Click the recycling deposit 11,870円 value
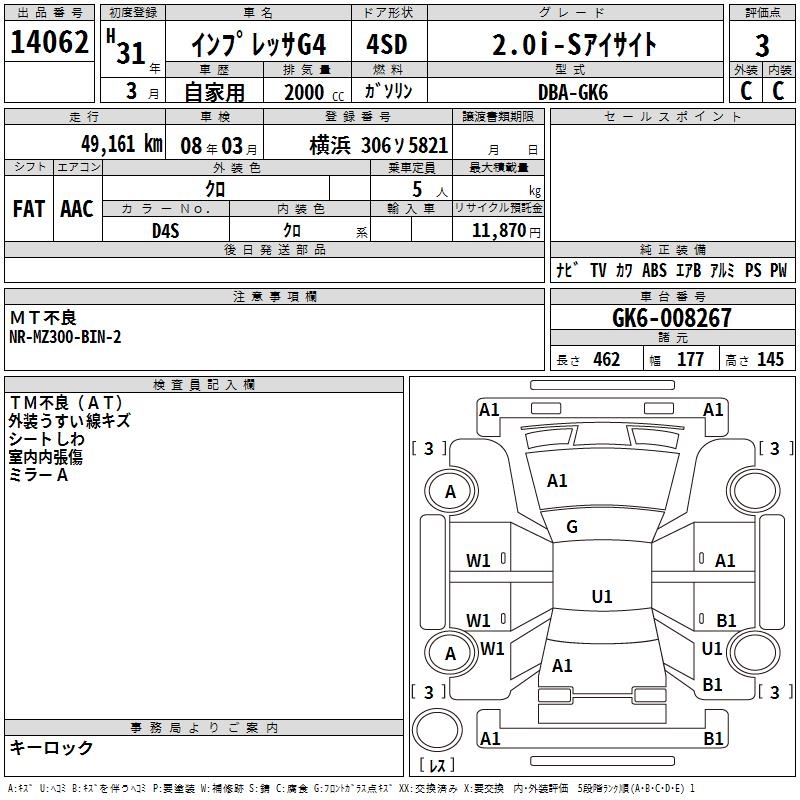The width and height of the screenshot is (800, 800). 507,230
